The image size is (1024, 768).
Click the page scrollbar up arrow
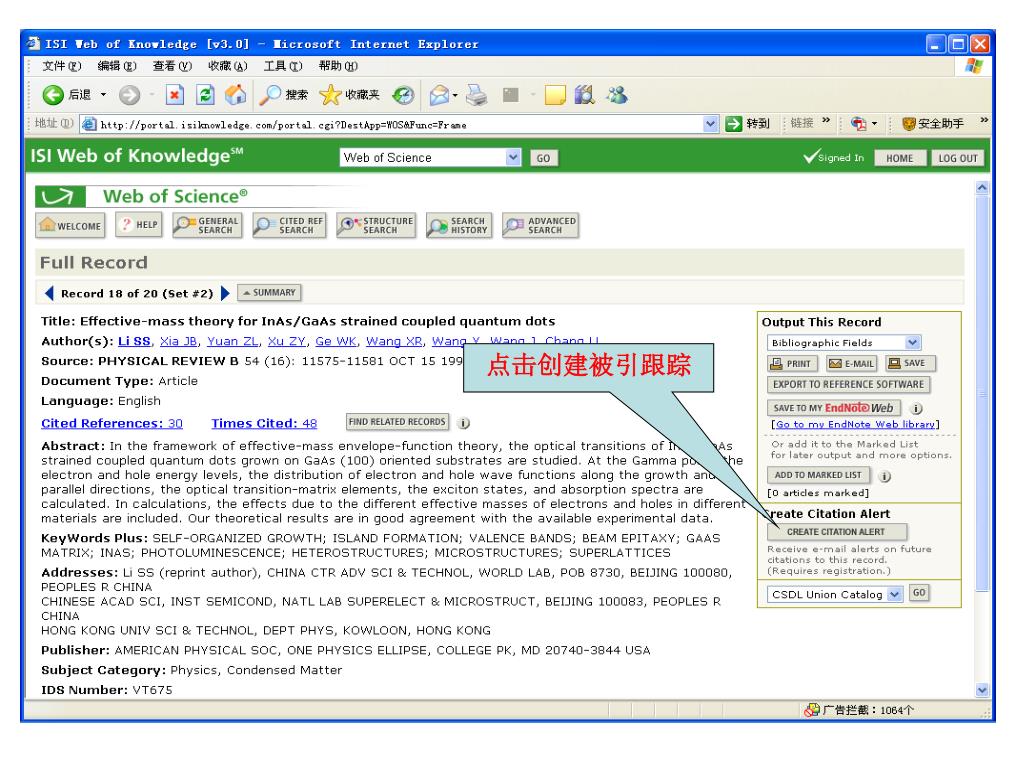pos(982,188)
